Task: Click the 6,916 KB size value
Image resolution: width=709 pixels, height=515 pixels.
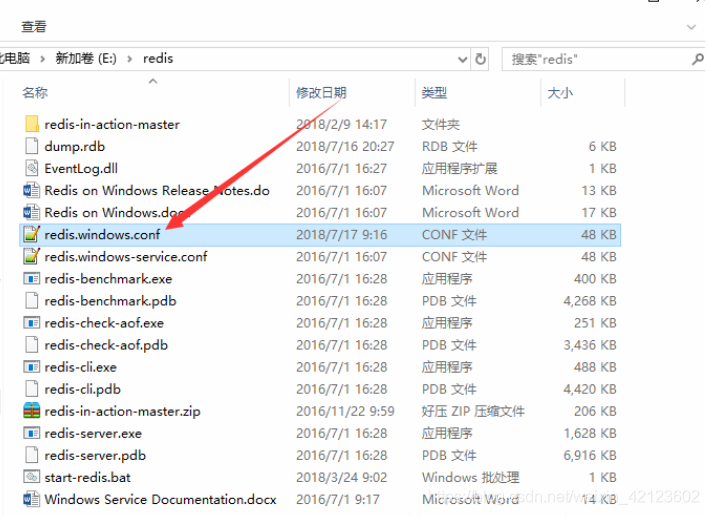Action: (590, 456)
